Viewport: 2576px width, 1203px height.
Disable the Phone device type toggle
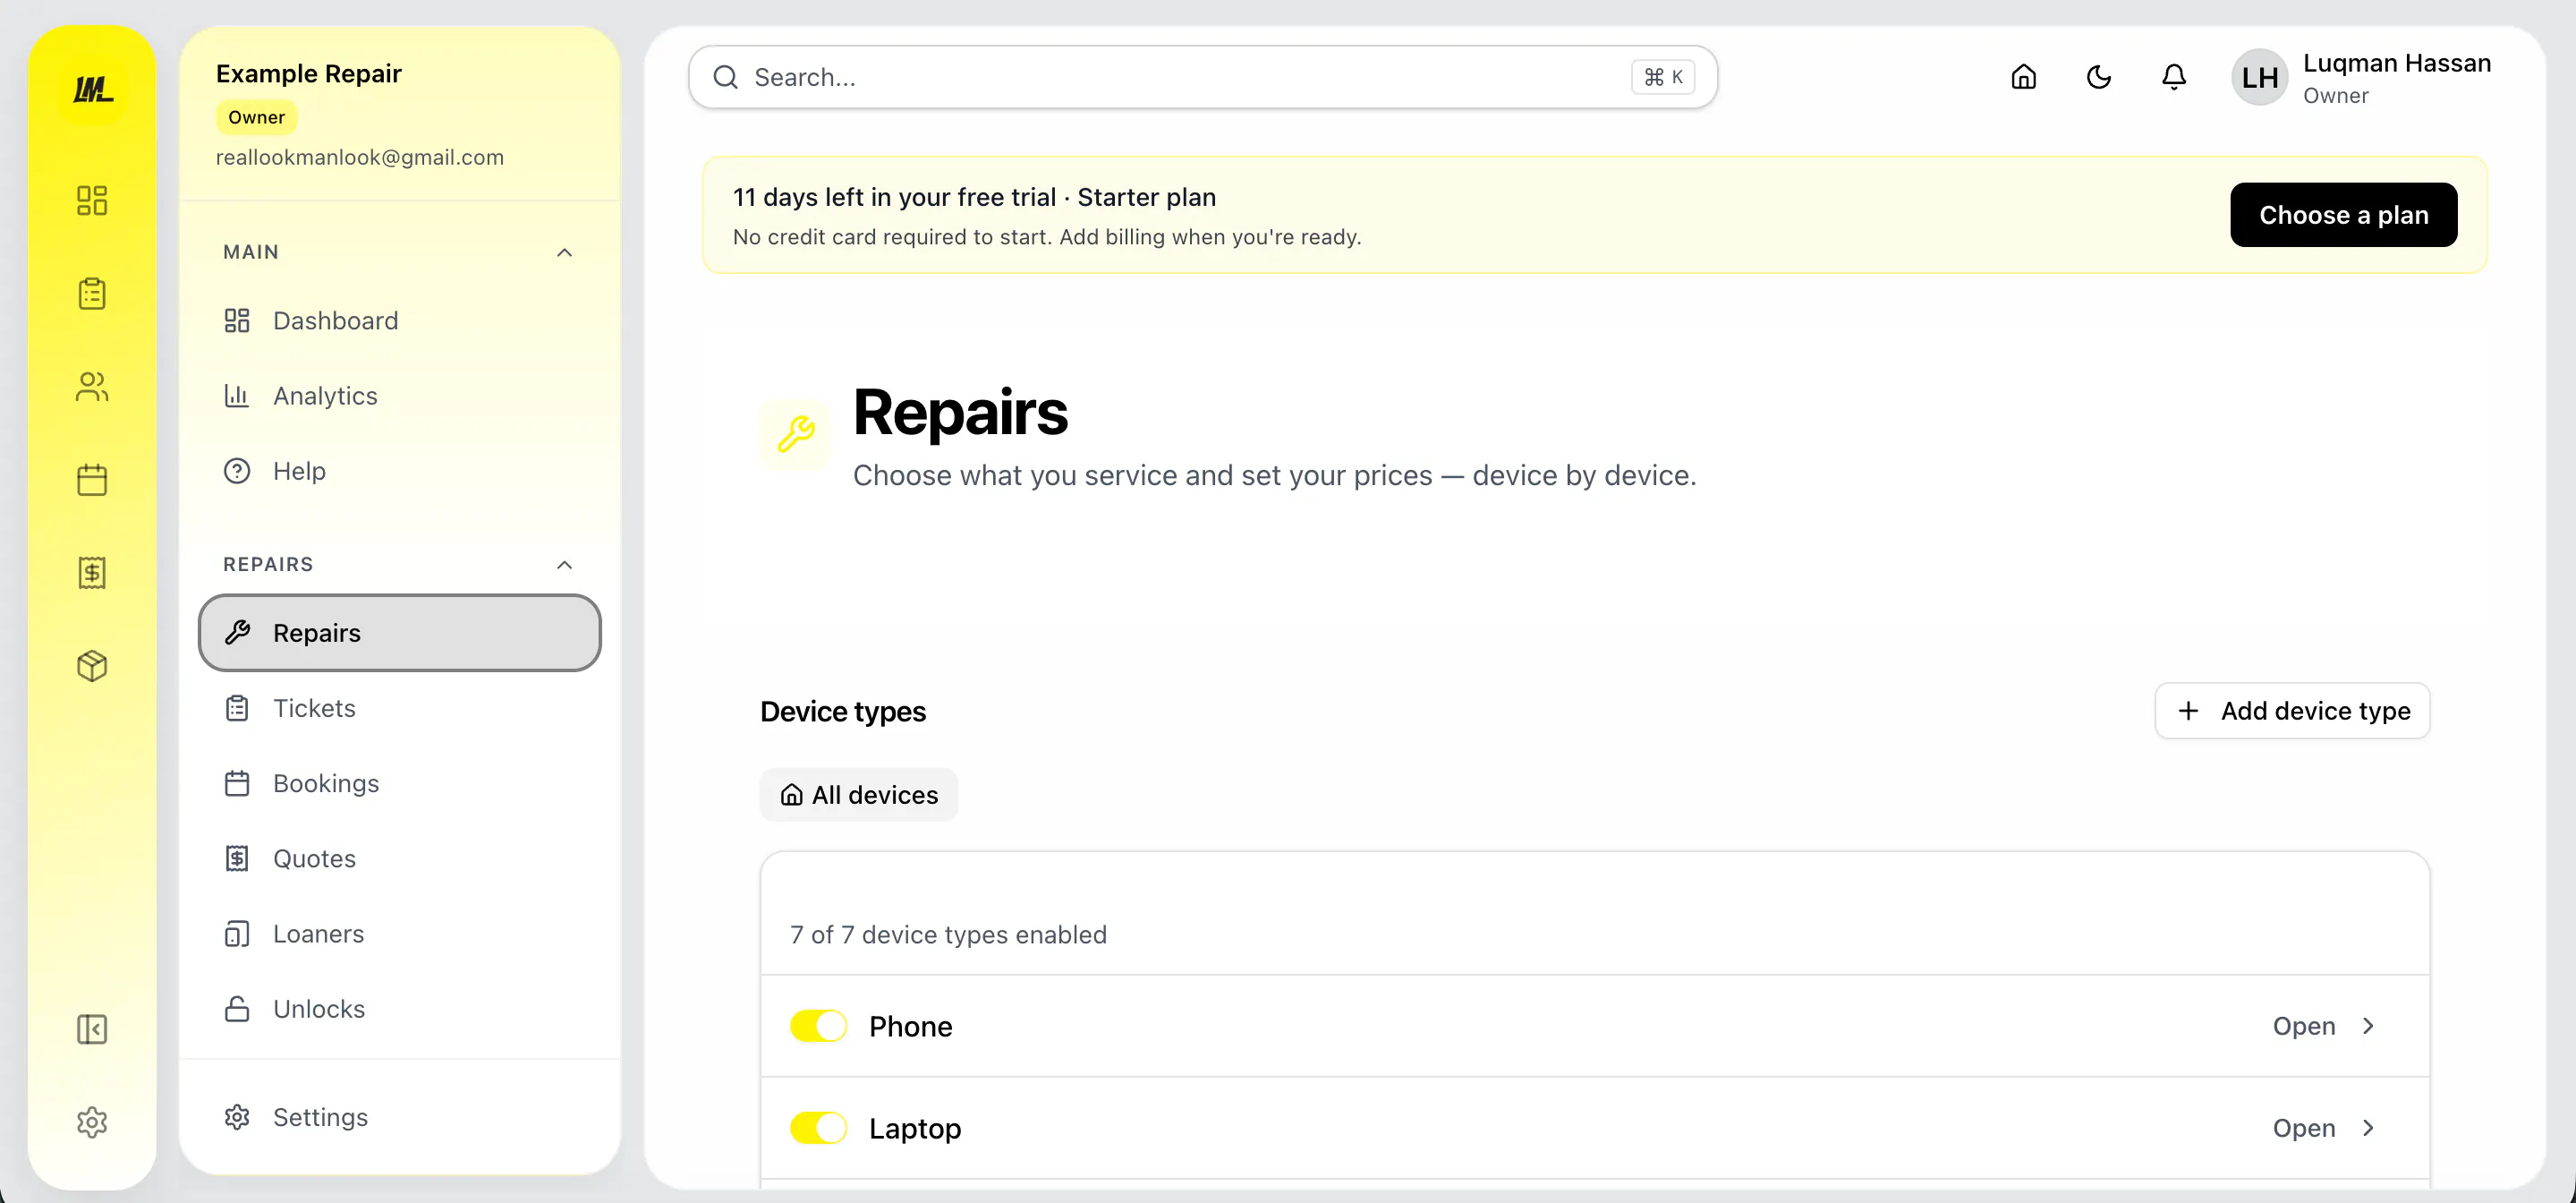818,1026
